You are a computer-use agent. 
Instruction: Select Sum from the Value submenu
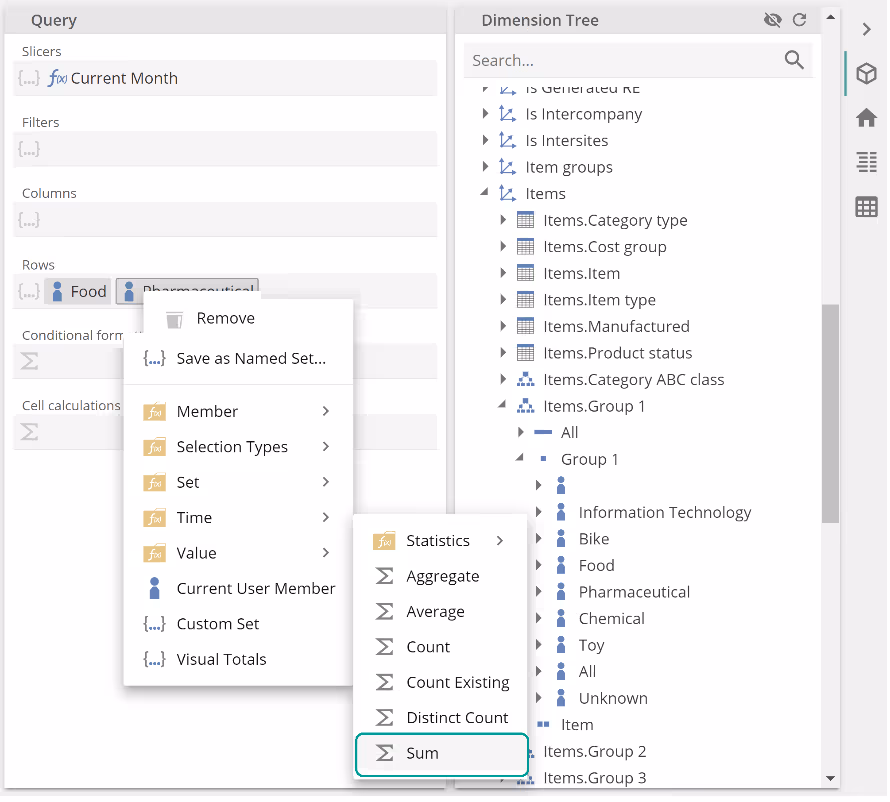422,754
